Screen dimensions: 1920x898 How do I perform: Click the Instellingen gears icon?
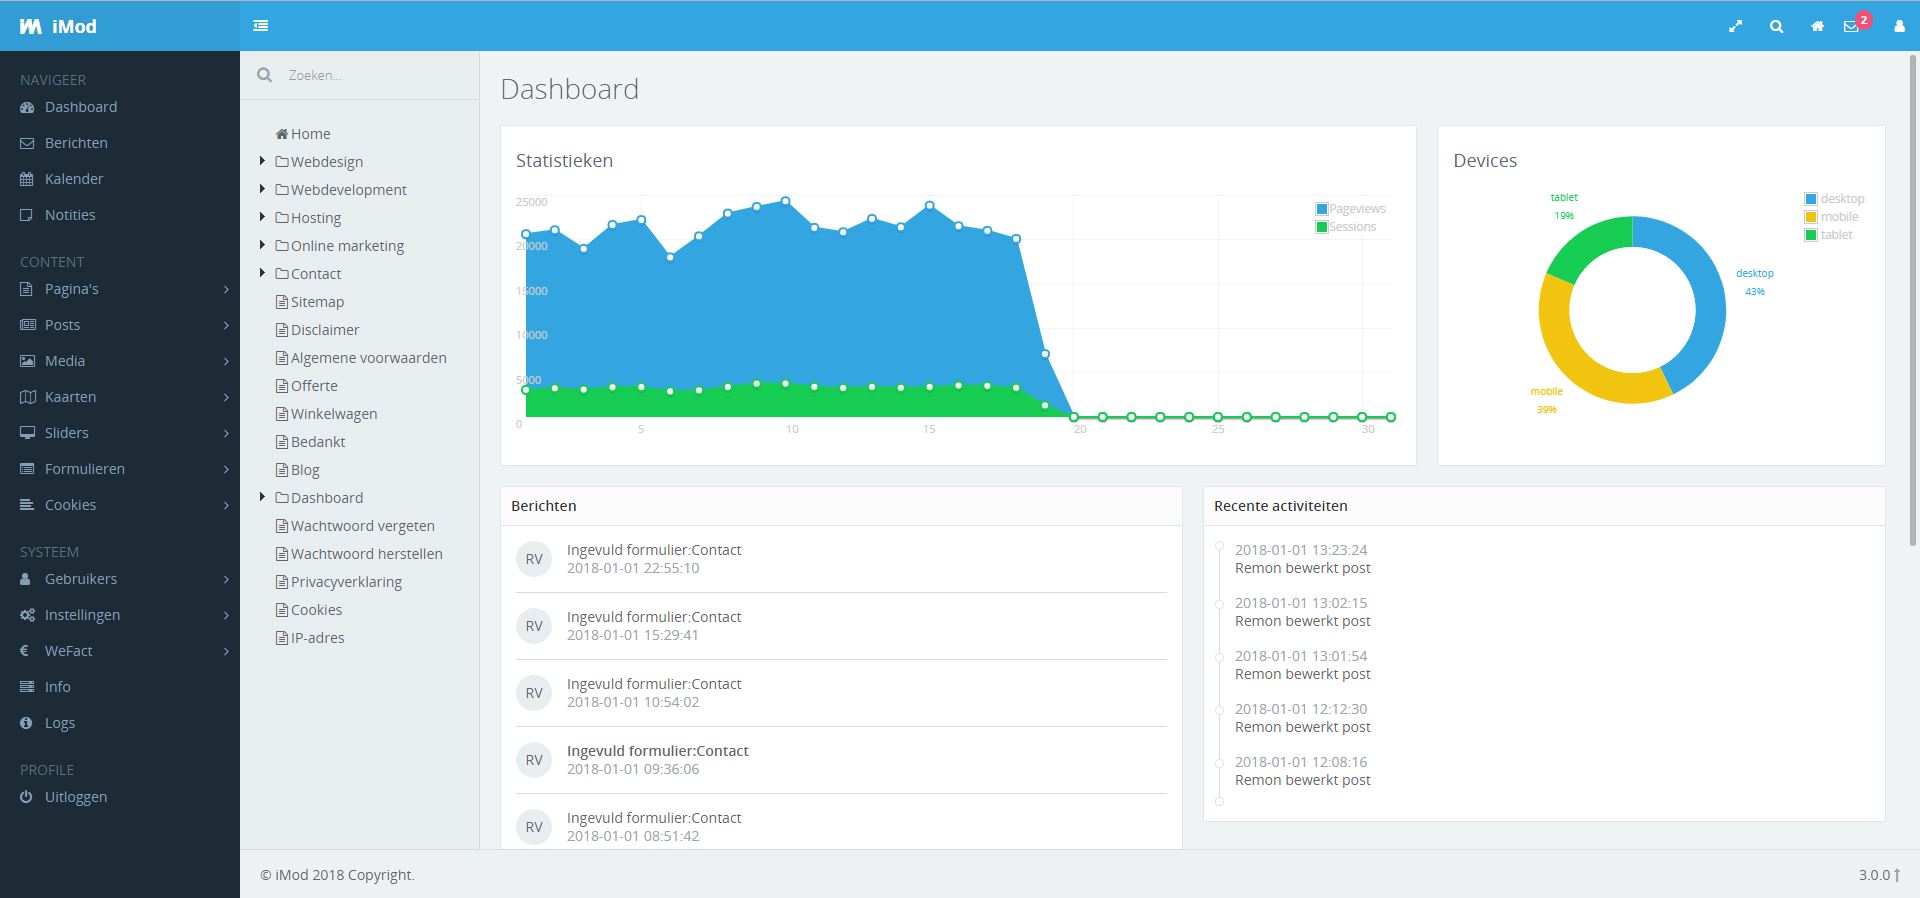click(27, 615)
